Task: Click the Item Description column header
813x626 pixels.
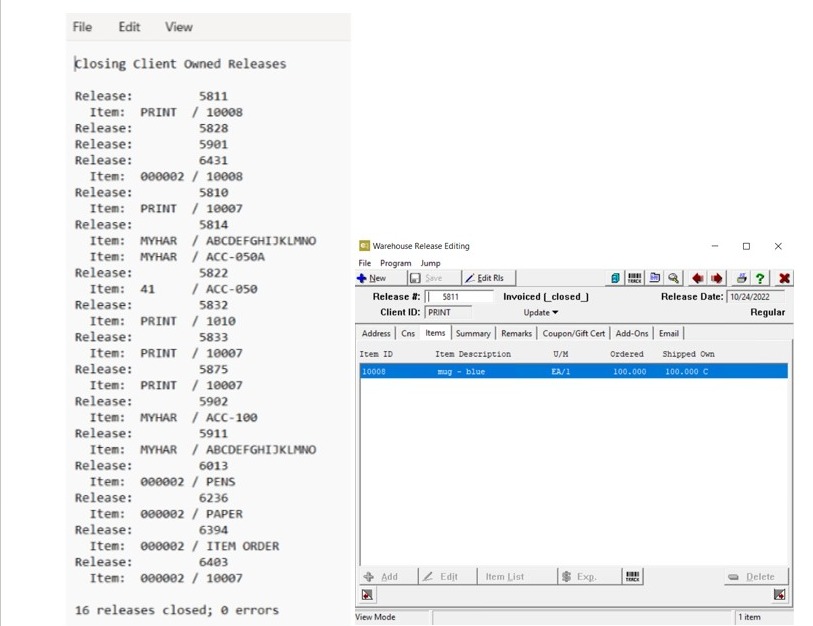Action: 473,354
